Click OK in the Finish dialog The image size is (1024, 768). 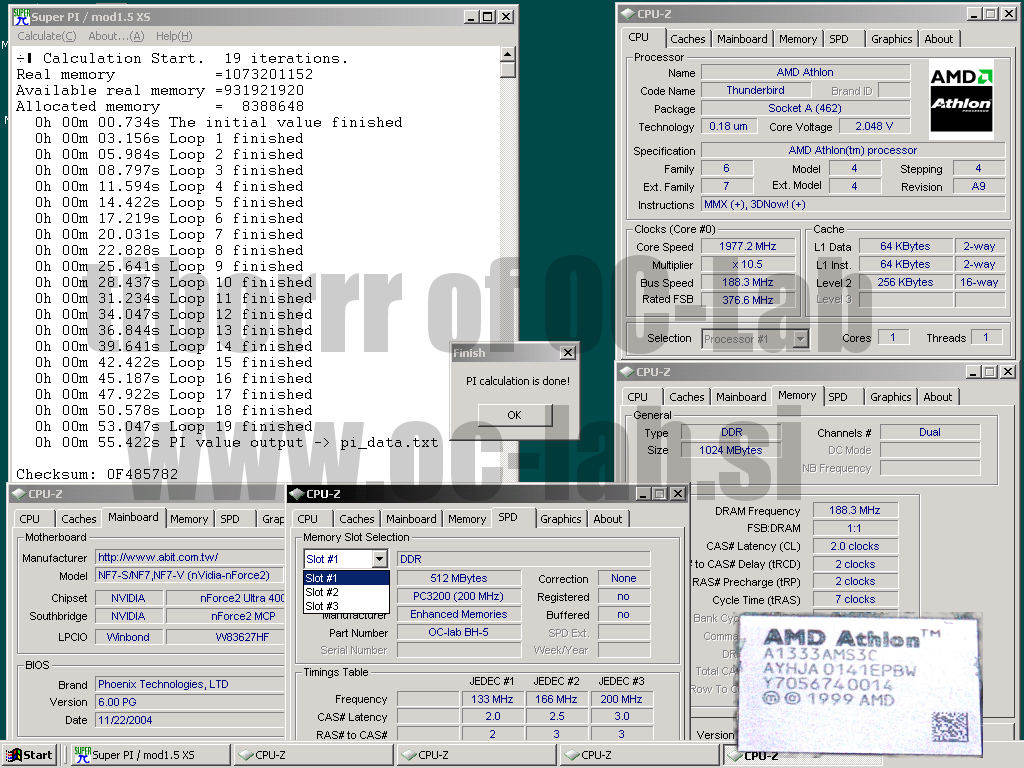[515, 415]
